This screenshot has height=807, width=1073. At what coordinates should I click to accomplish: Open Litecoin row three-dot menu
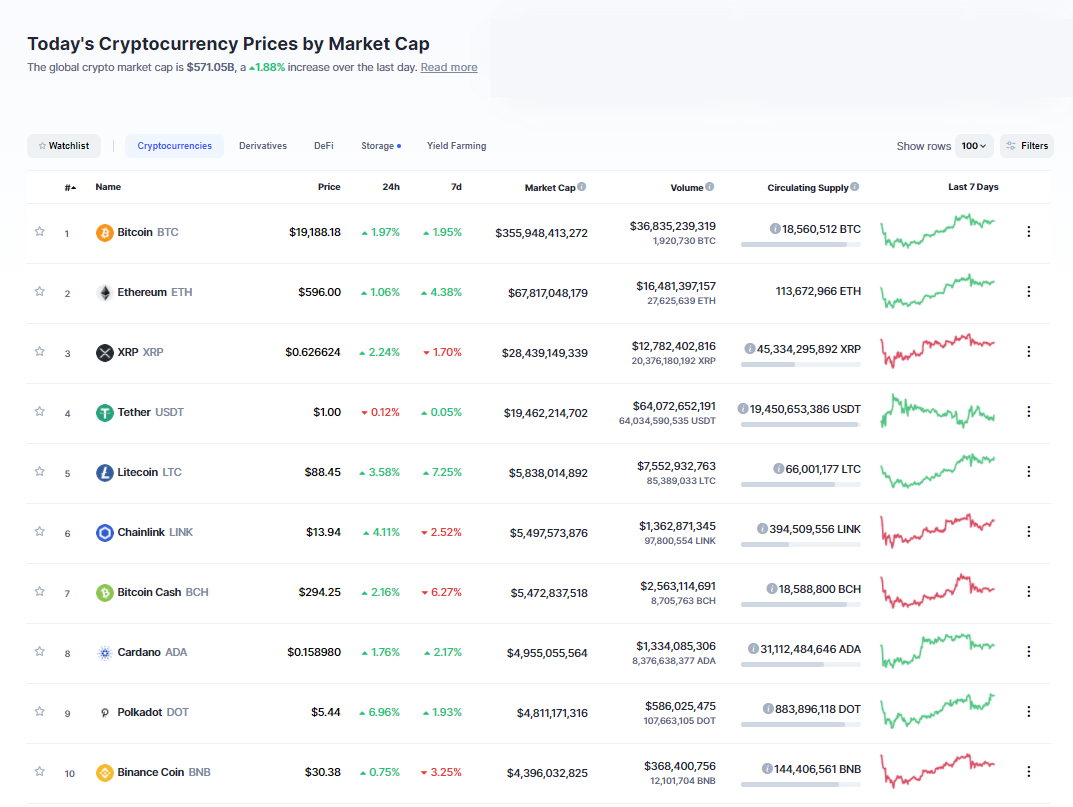point(1029,472)
